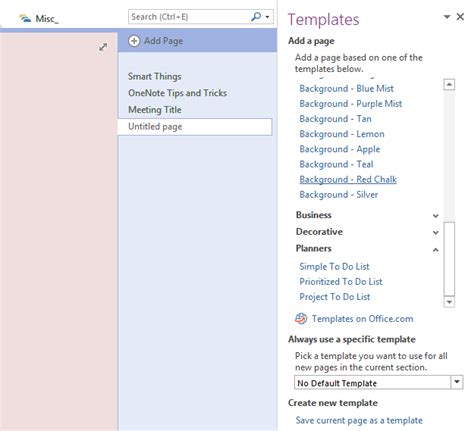
Task: Click the default template dropdown arrow
Action: (457, 382)
